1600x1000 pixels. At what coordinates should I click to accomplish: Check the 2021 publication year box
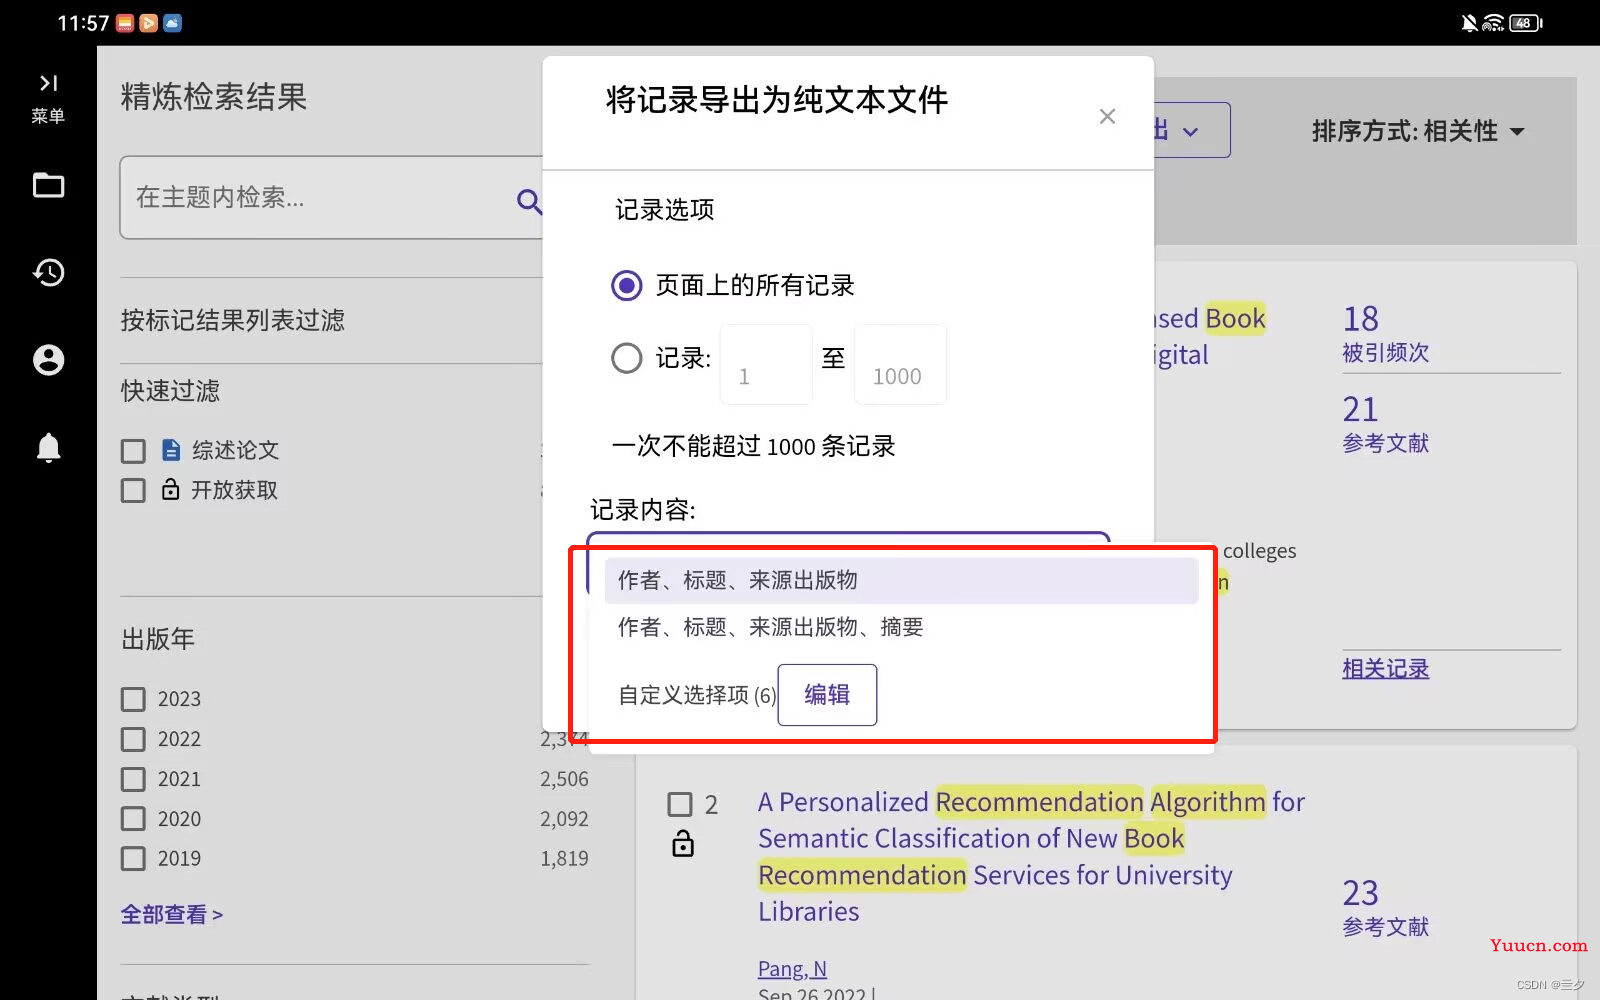[x=133, y=779]
